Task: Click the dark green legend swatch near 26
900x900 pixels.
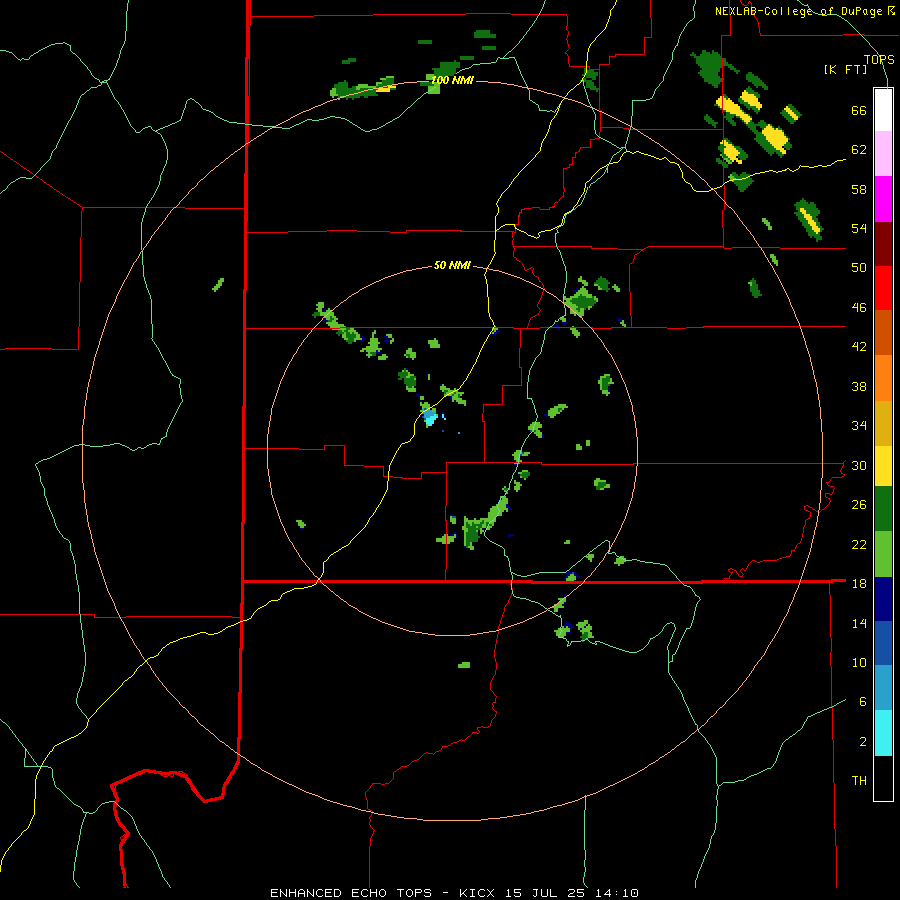Action: 883,509
